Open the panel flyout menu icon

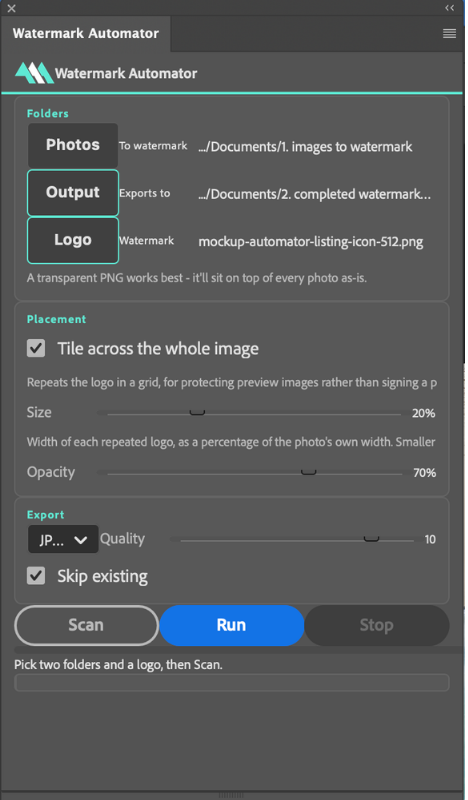449,34
